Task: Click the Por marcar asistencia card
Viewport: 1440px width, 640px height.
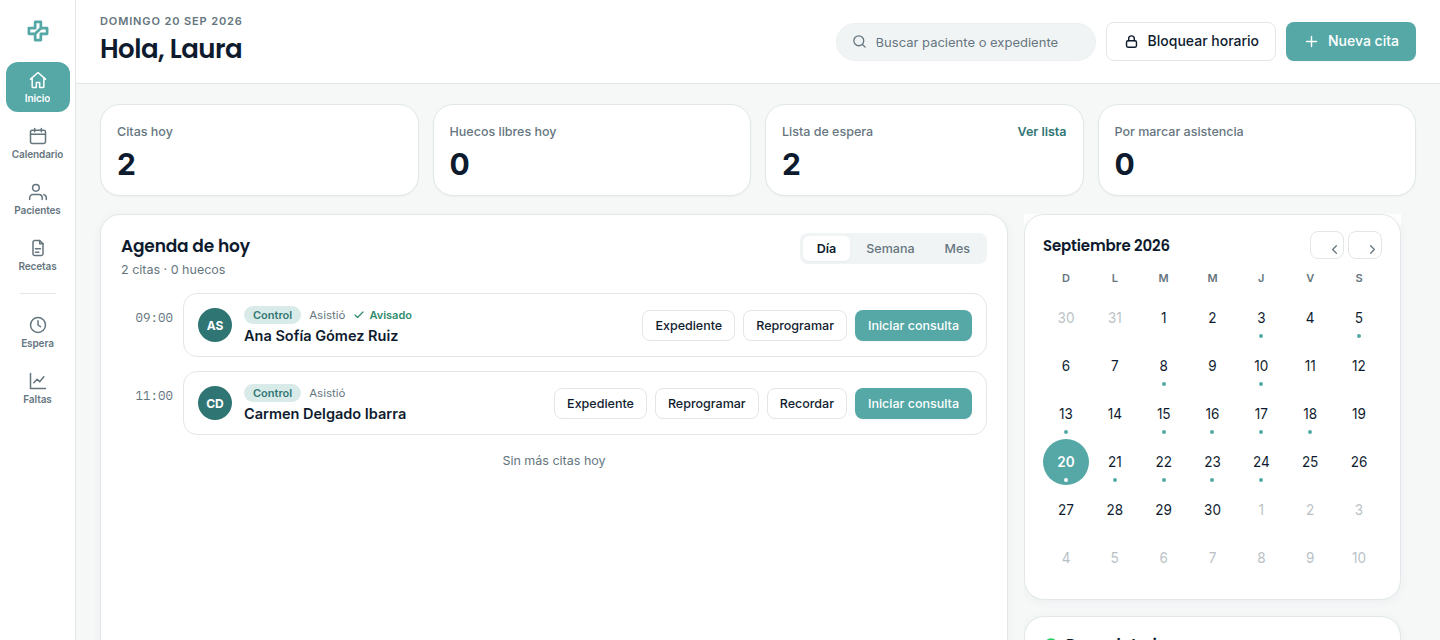Action: (1257, 150)
